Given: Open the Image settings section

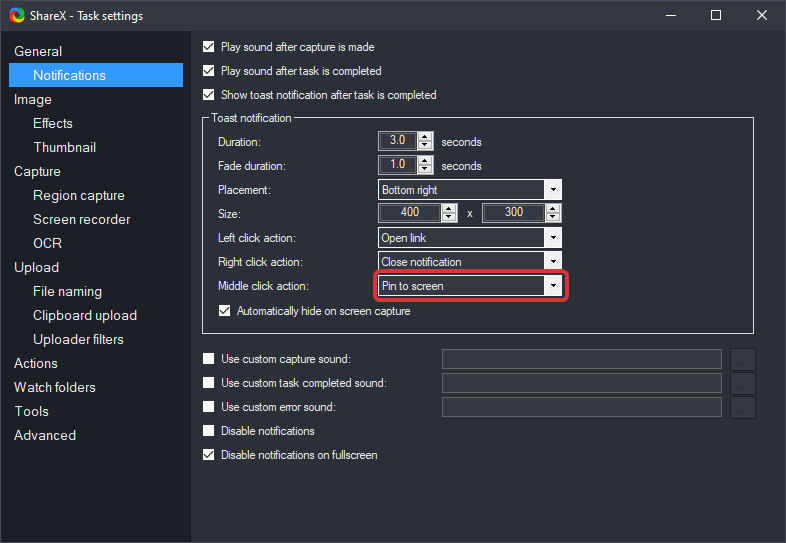Looking at the screenshot, I should tap(33, 99).
